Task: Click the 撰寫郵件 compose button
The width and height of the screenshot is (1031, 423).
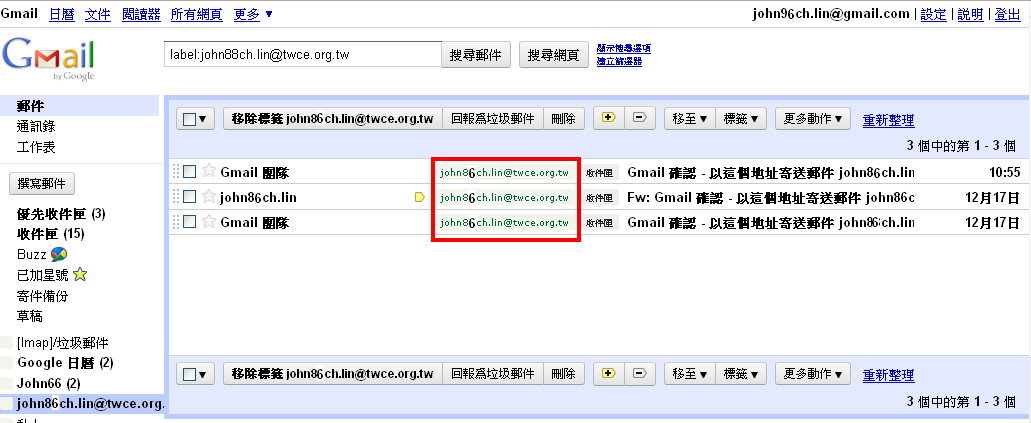Action: 41,184
